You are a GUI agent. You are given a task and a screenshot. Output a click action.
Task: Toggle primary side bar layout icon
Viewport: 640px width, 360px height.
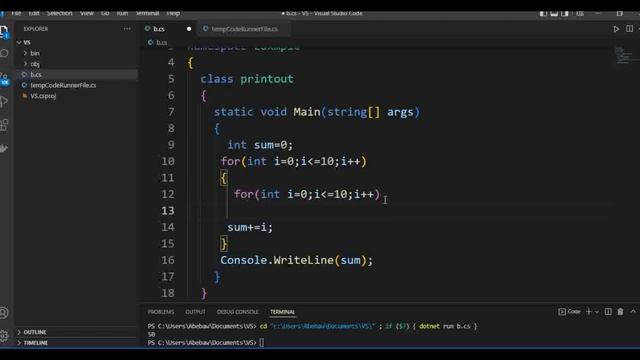pyautogui.click(x=543, y=13)
